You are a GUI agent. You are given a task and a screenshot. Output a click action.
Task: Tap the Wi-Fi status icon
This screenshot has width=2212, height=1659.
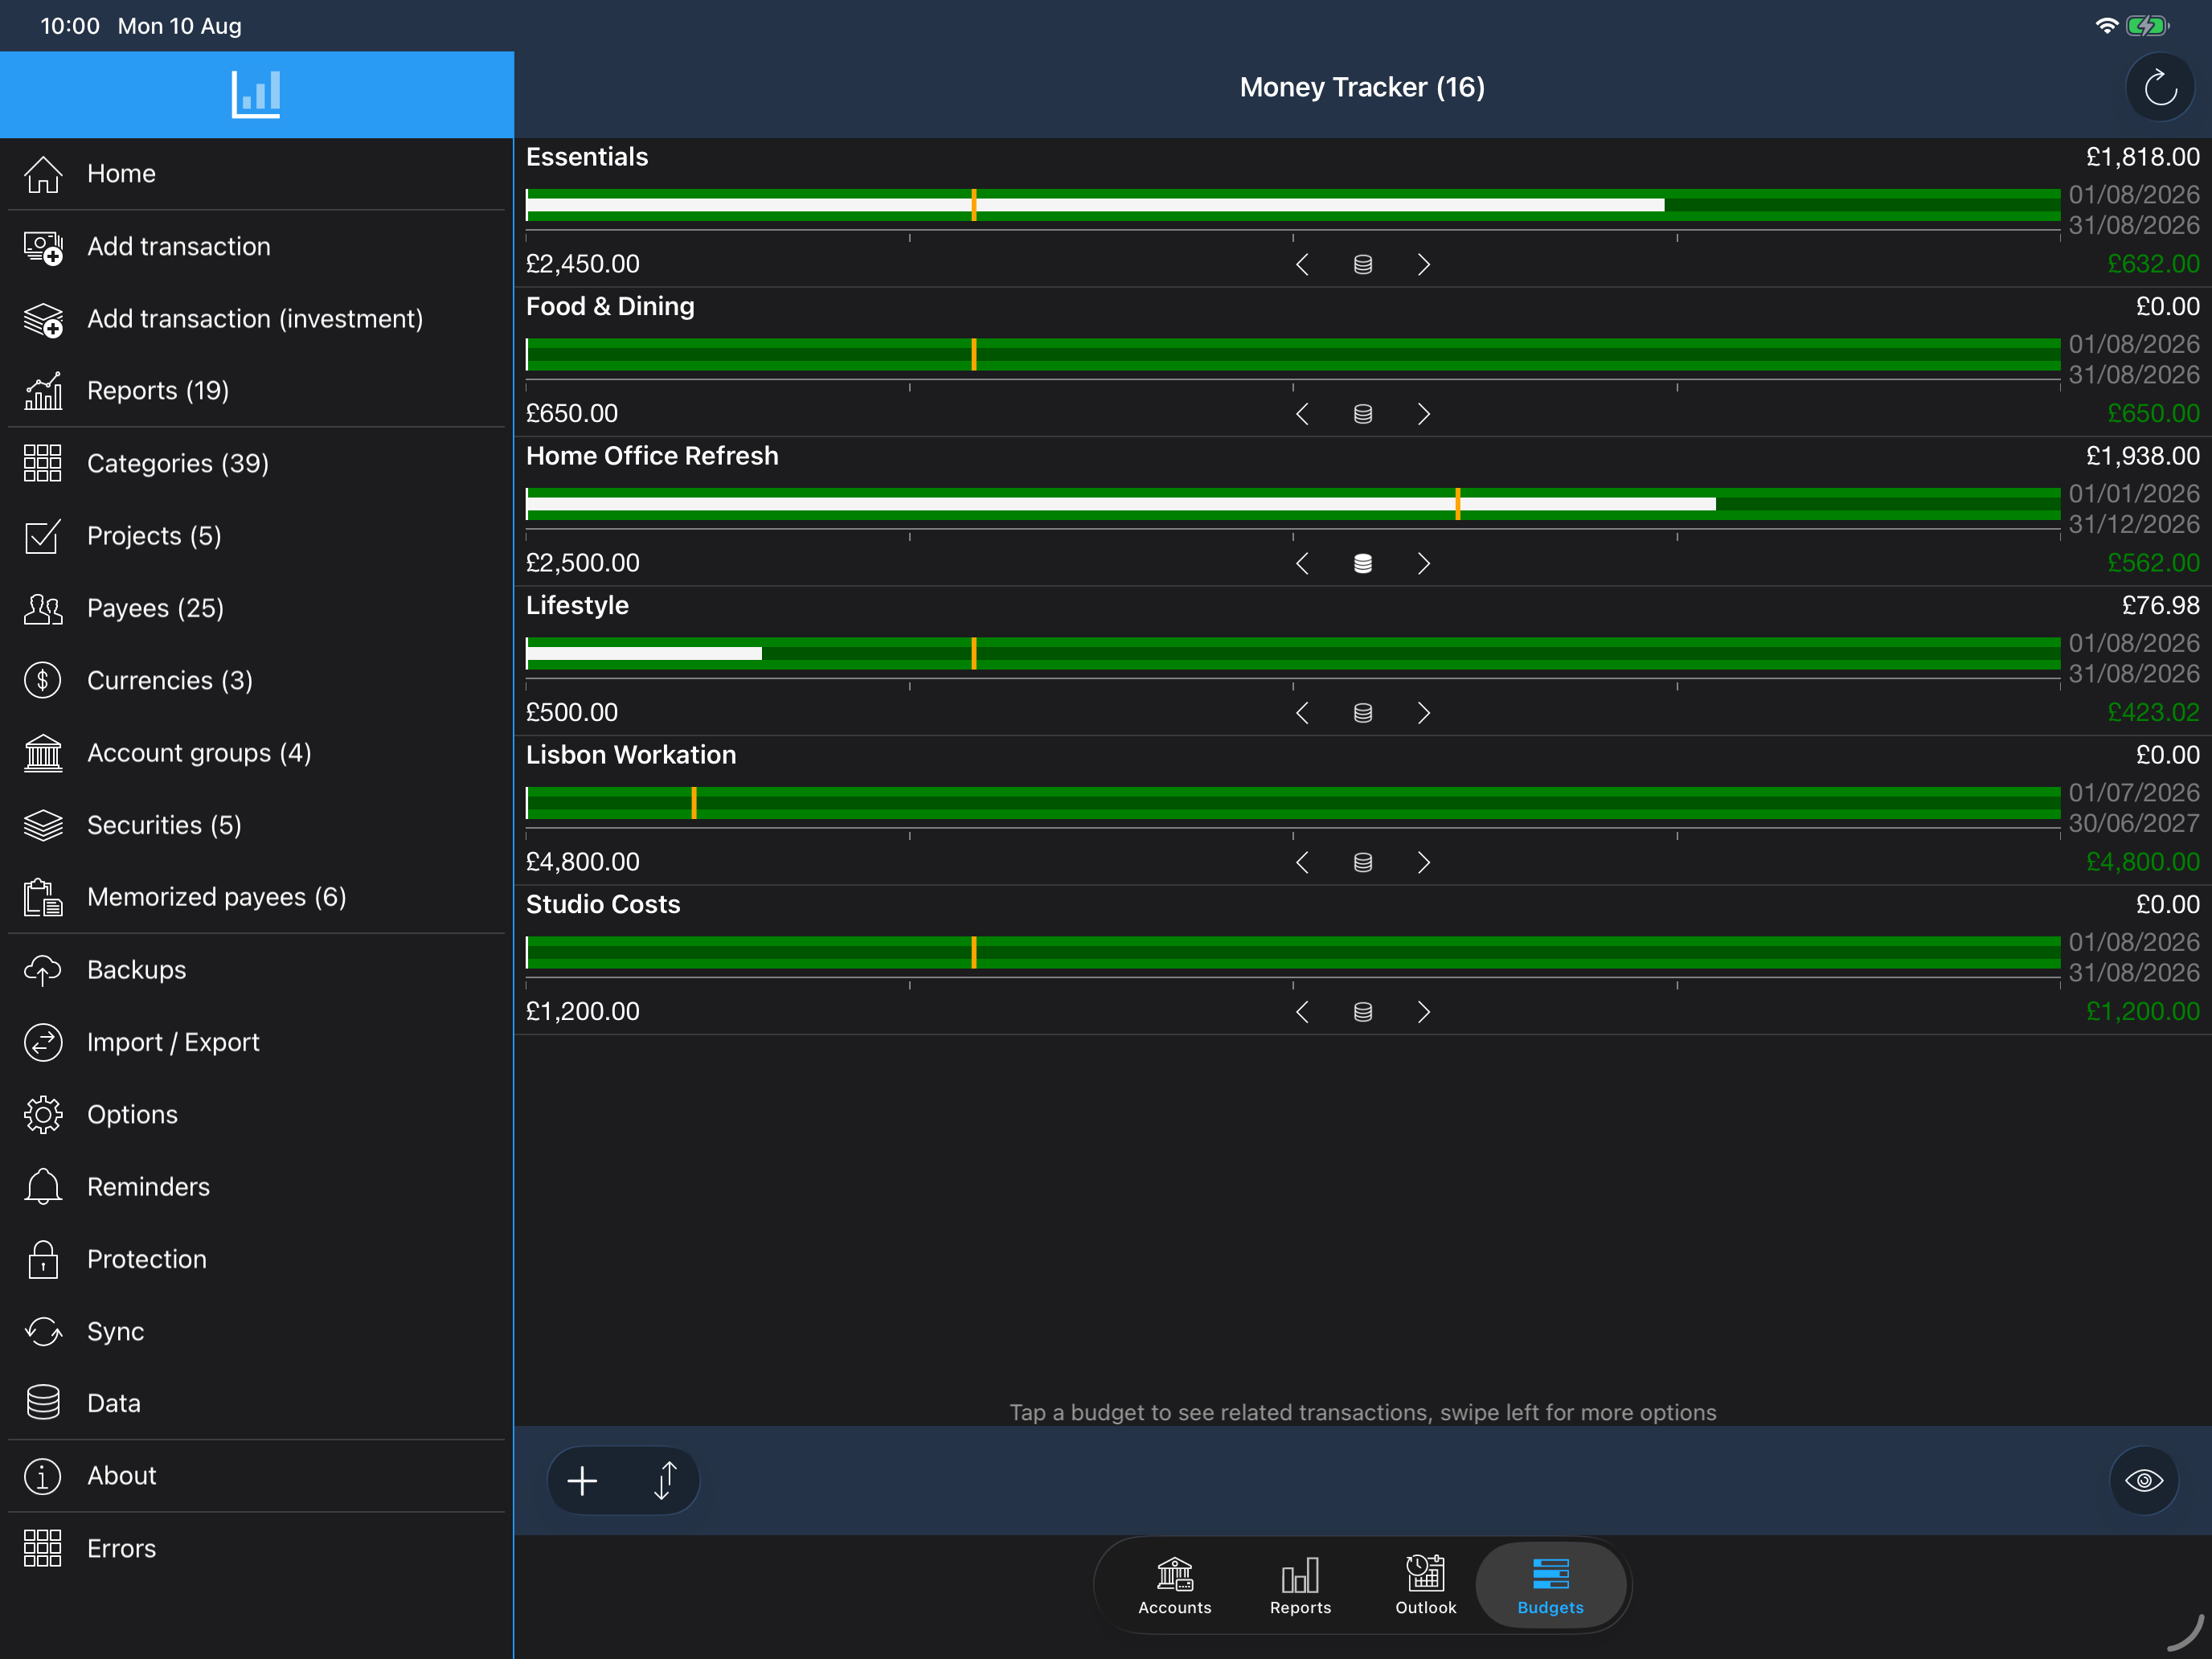2106,26
